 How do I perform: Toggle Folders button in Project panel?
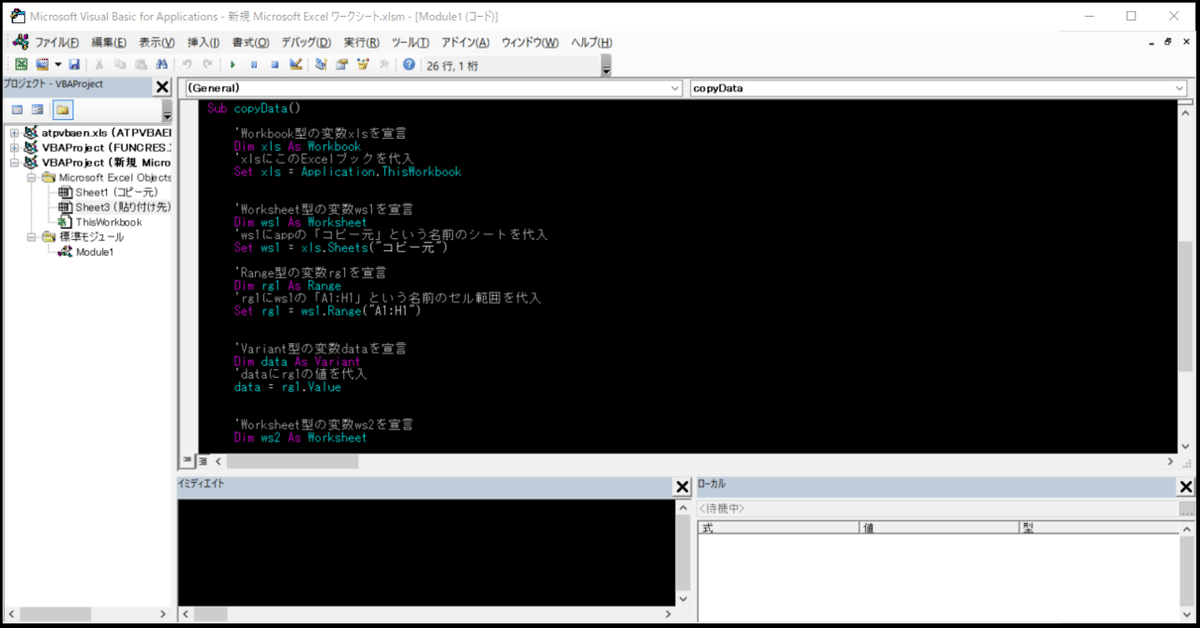click(x=62, y=109)
